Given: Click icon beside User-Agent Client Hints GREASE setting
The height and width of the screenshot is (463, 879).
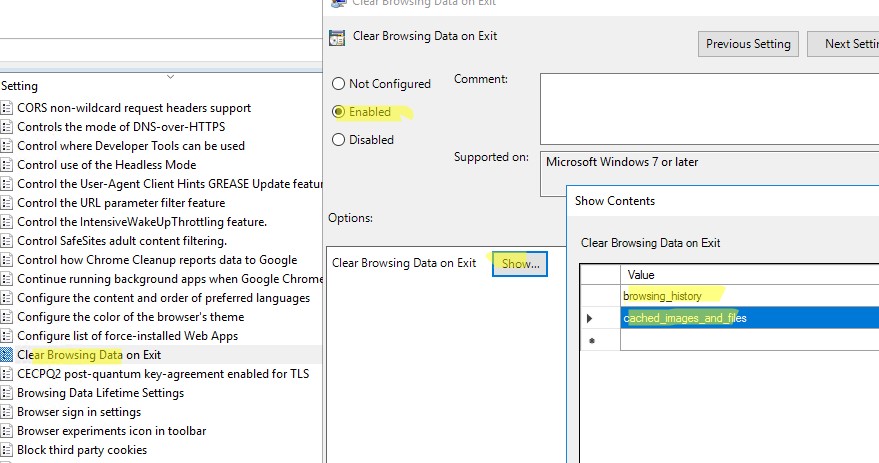Looking at the screenshot, I should pos(6,184).
